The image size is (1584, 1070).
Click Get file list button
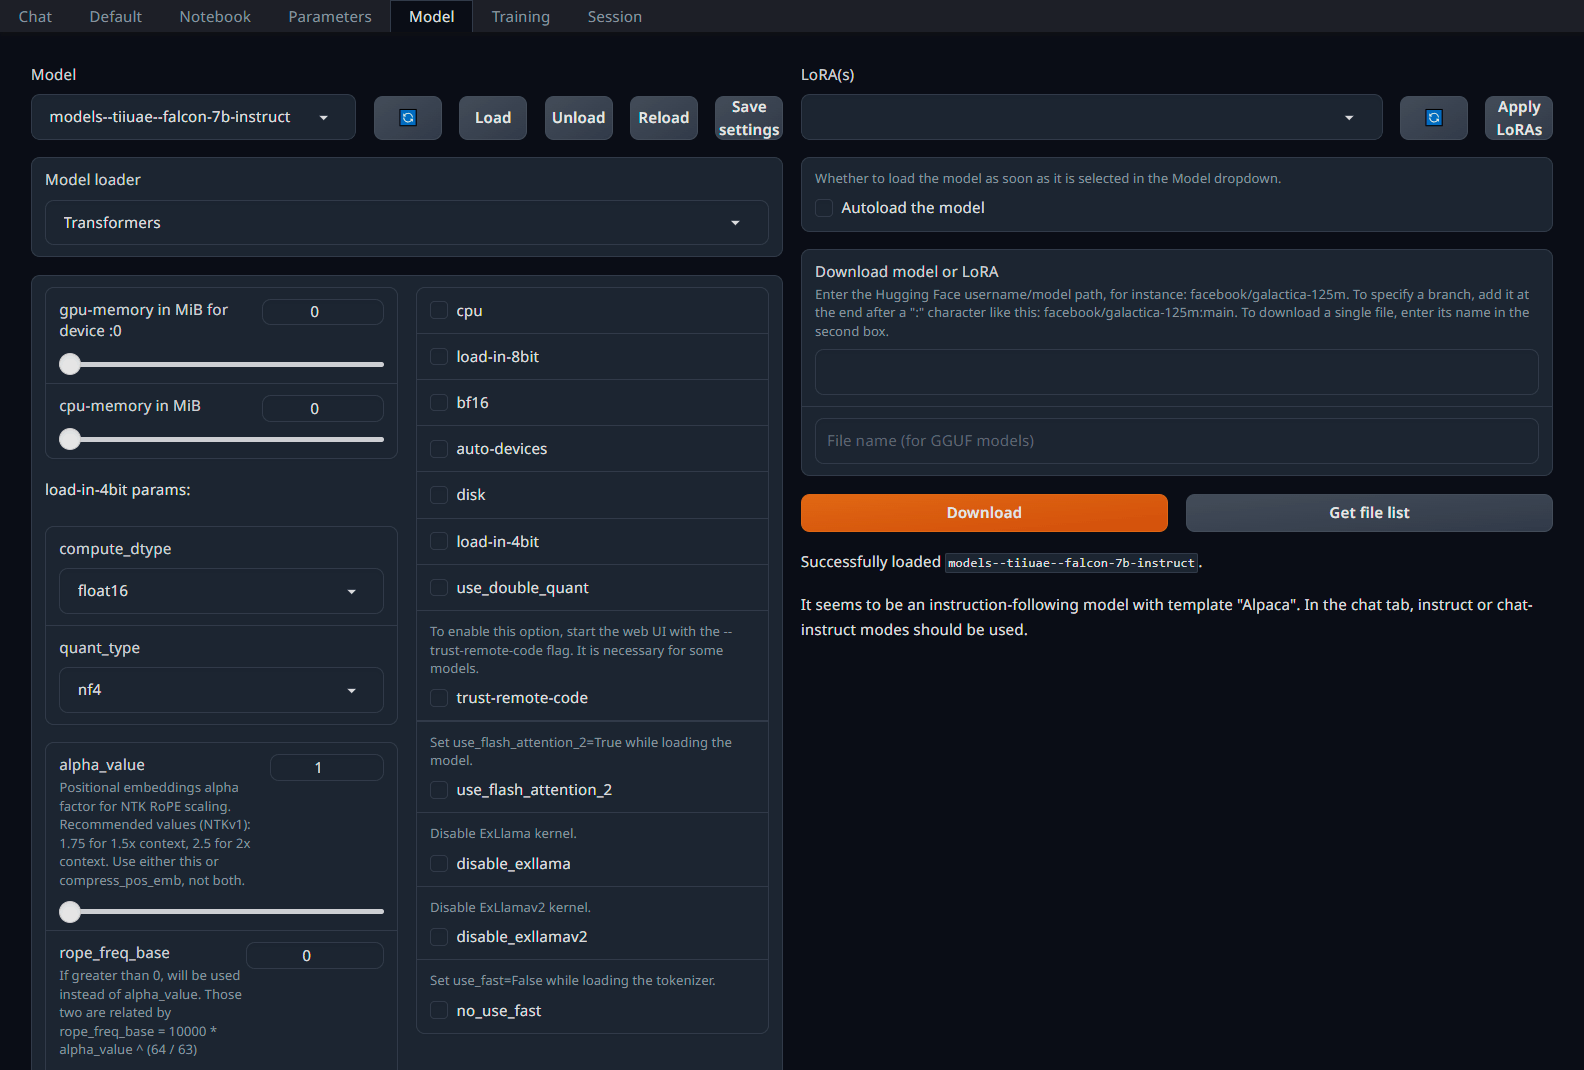click(1369, 513)
